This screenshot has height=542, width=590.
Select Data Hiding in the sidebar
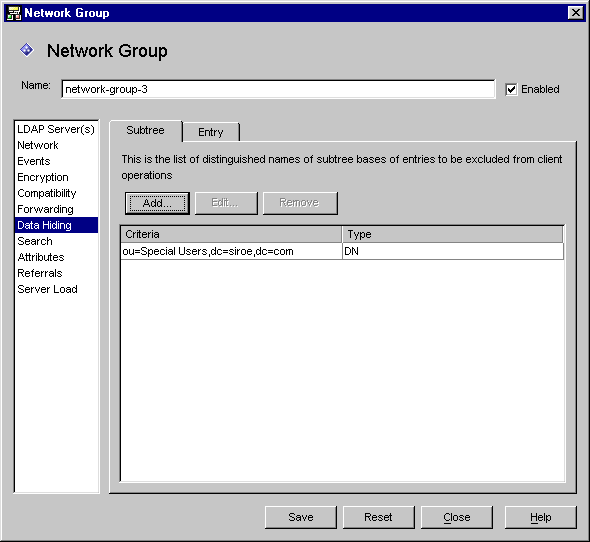[56, 225]
